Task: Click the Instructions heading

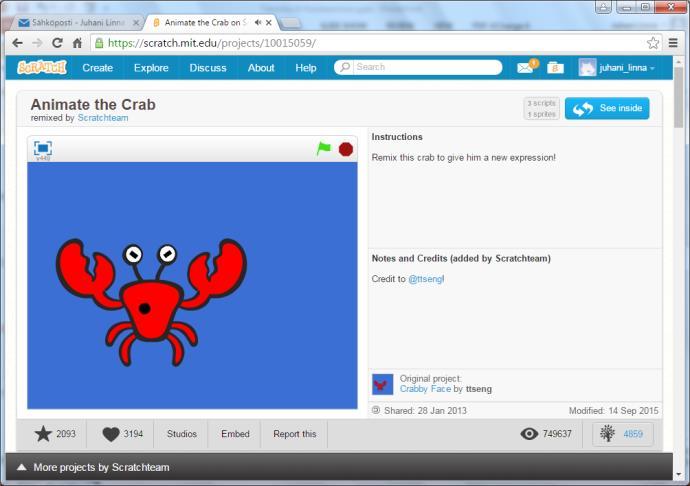Action: click(x=397, y=137)
